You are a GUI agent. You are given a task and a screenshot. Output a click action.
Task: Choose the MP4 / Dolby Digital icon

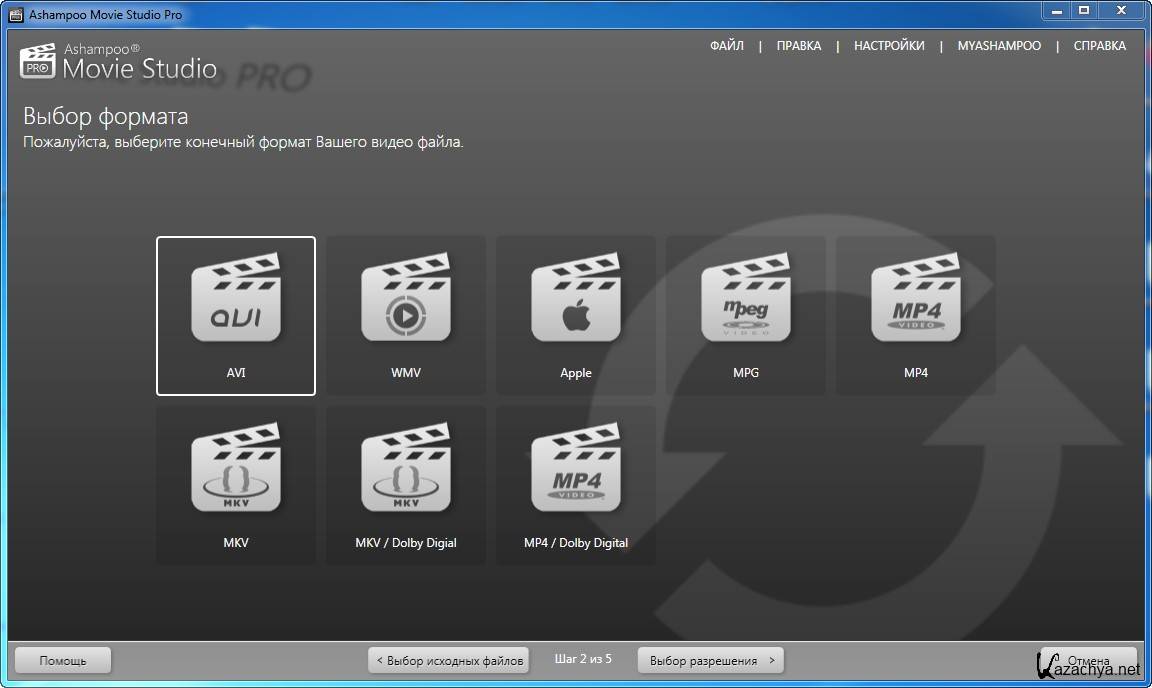576,474
